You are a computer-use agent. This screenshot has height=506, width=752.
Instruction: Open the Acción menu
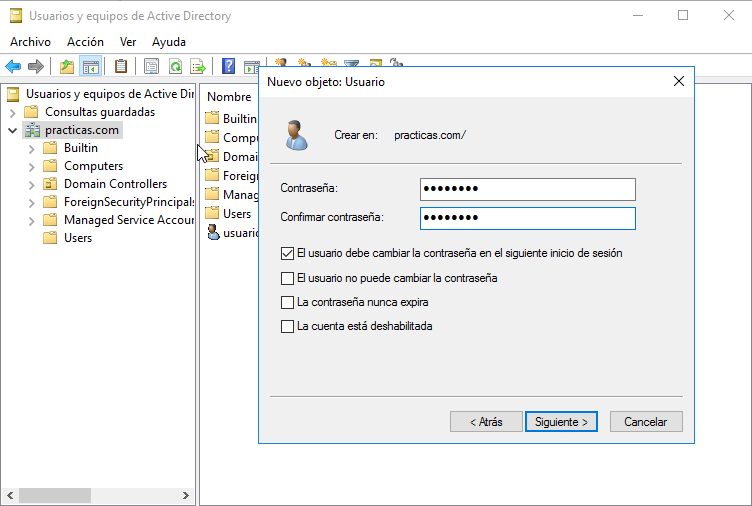pos(85,42)
